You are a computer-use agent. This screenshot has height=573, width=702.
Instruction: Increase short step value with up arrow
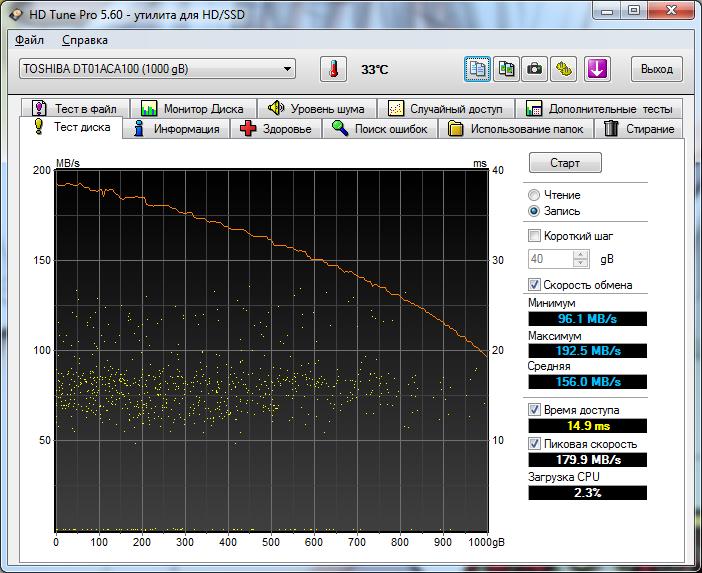pos(581,254)
